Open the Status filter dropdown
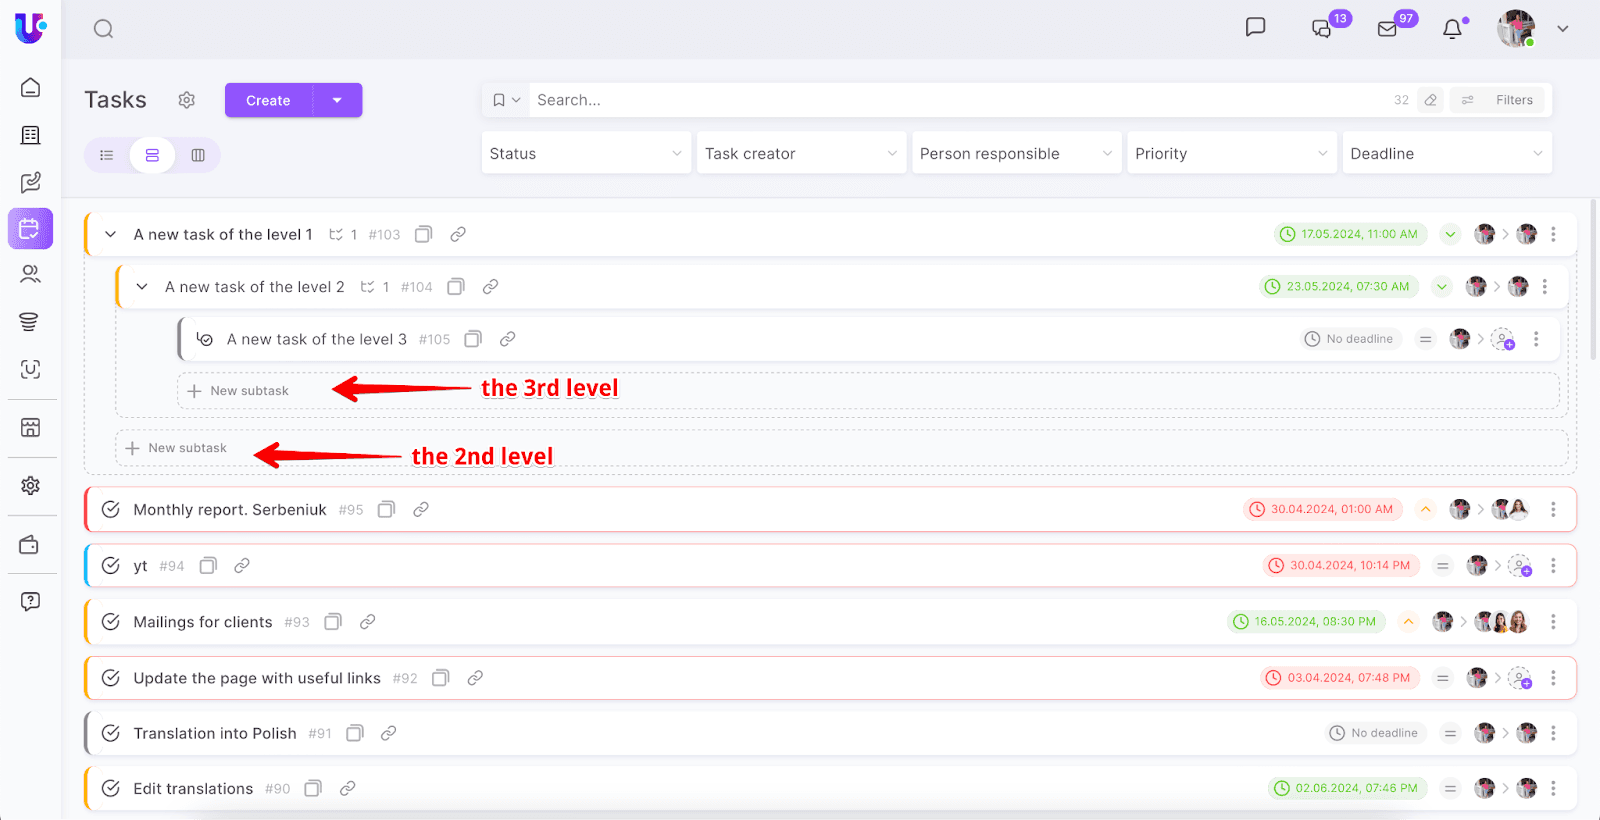 [x=586, y=154]
